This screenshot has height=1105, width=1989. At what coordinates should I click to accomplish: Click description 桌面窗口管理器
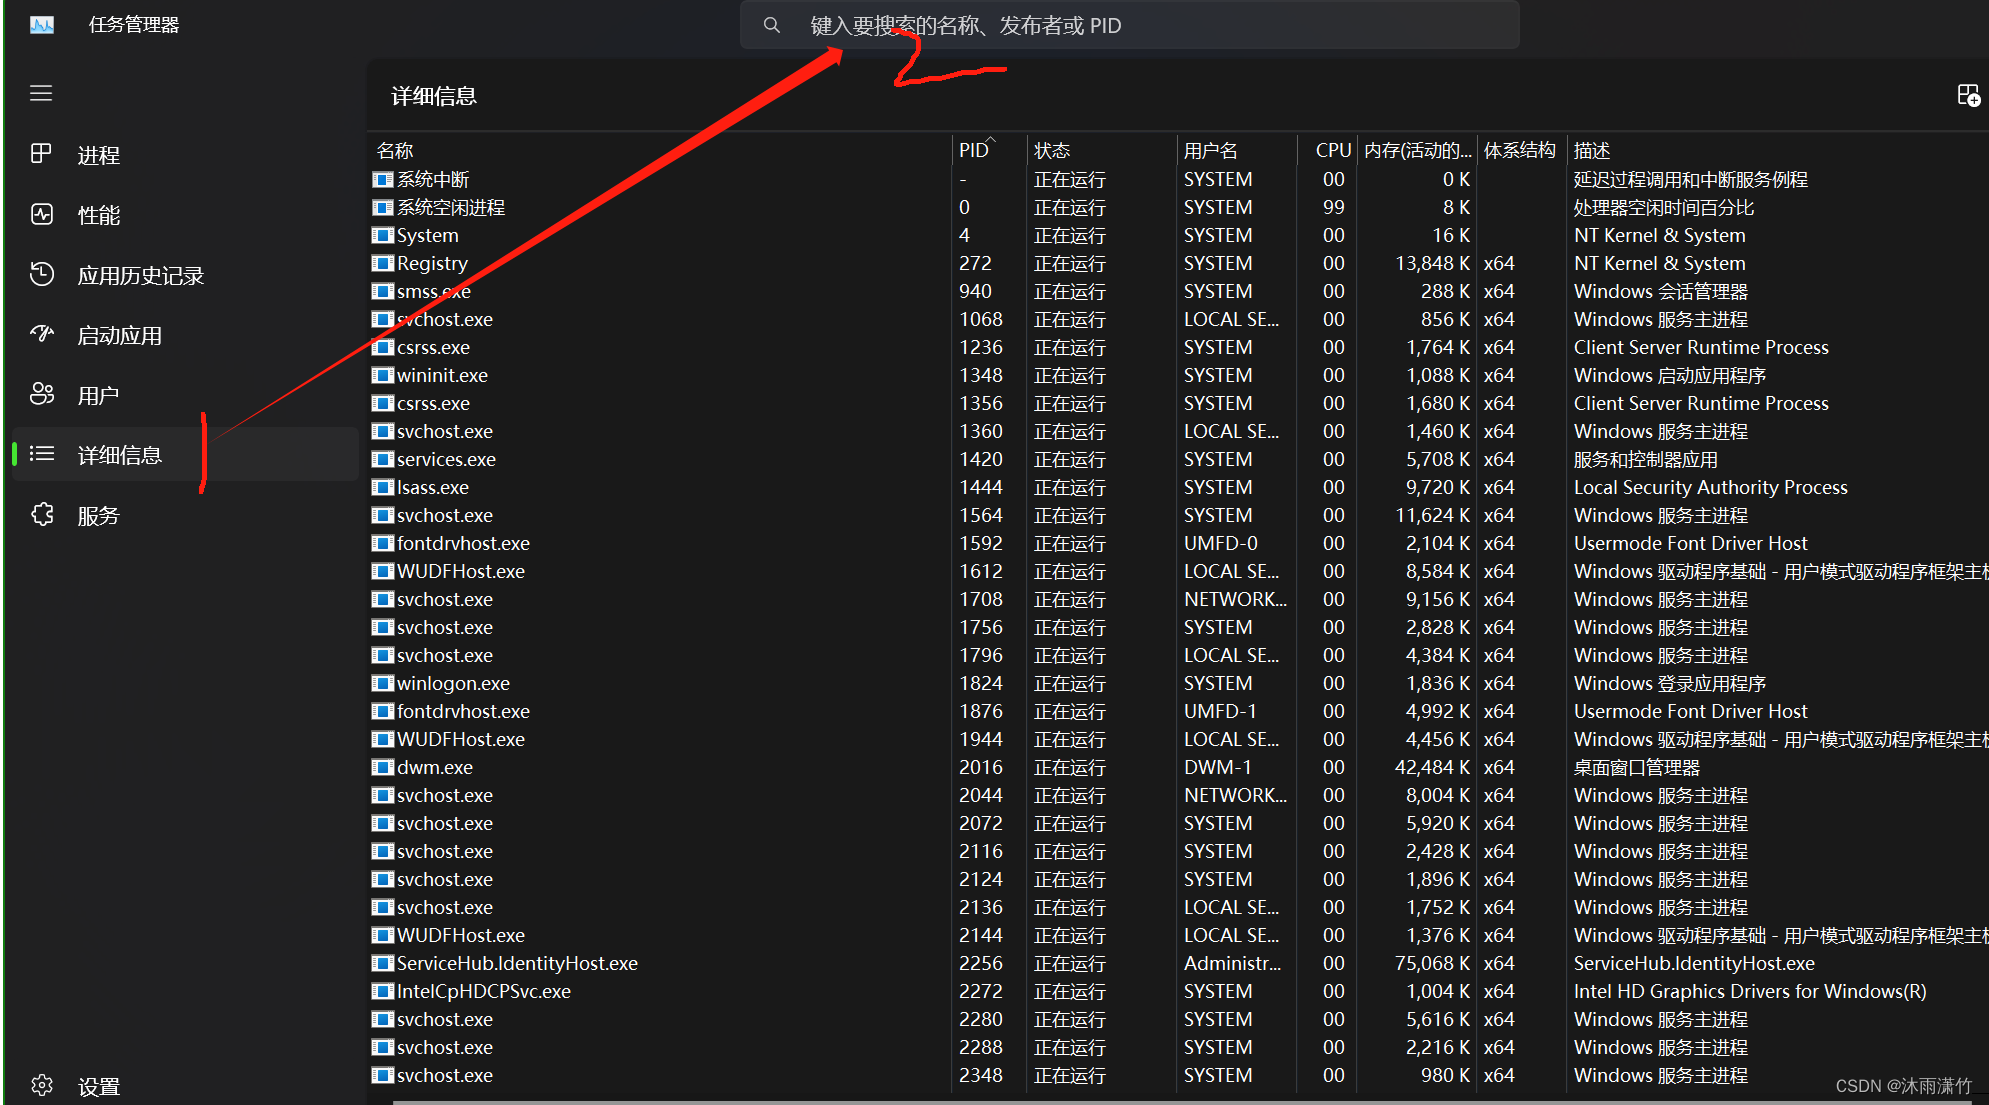coord(1636,767)
